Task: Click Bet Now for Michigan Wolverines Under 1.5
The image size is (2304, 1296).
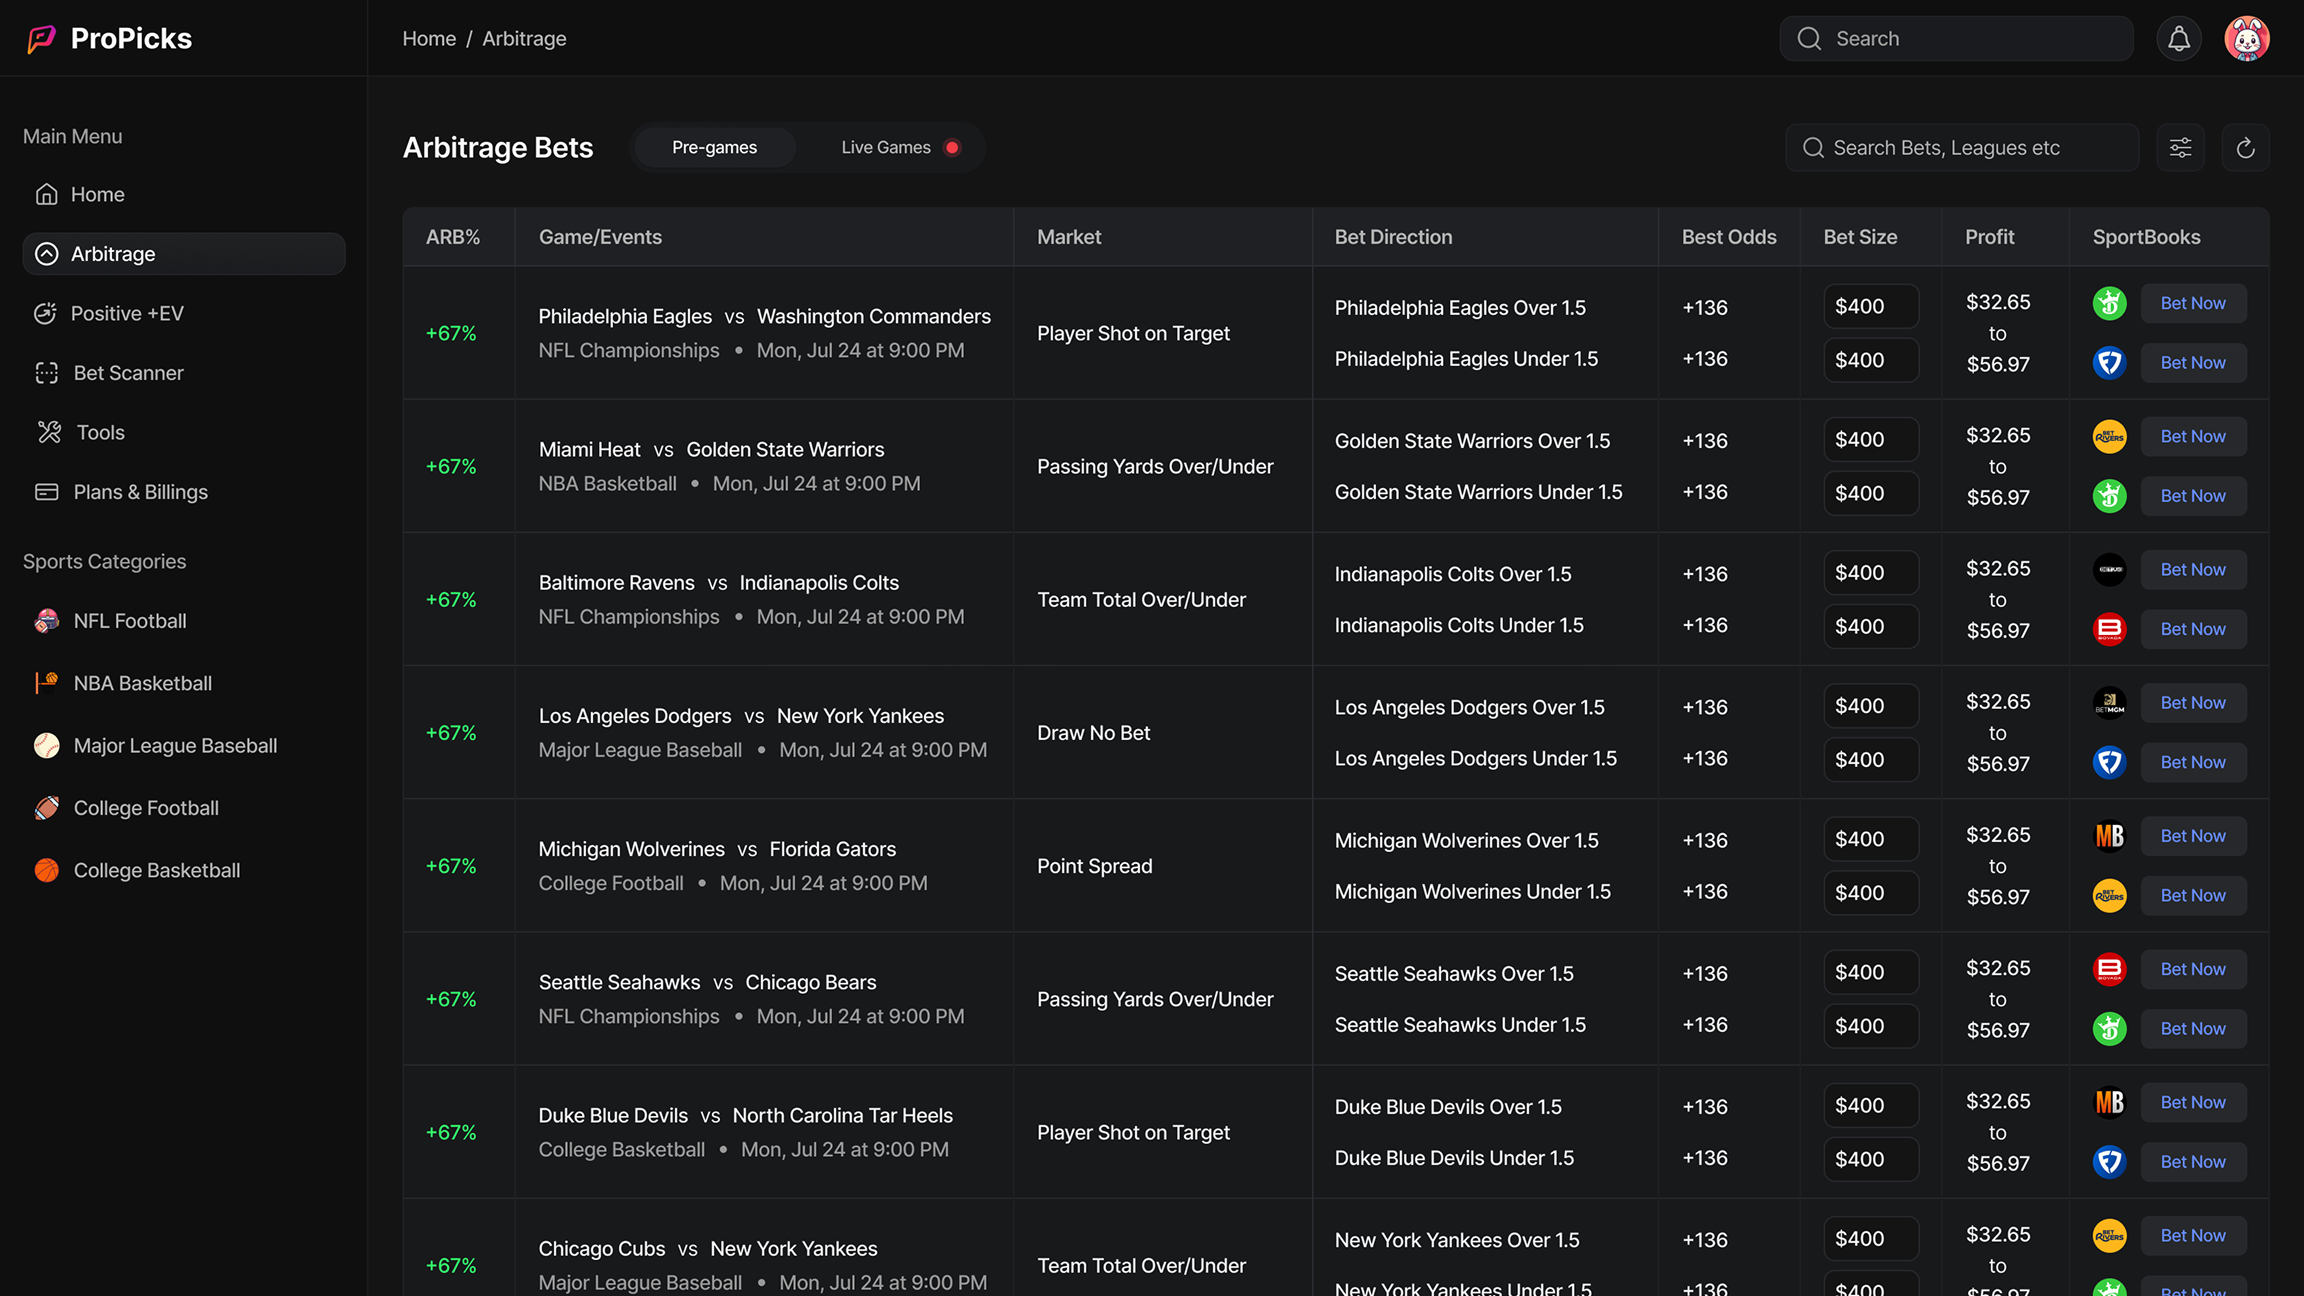Action: [x=2192, y=895]
